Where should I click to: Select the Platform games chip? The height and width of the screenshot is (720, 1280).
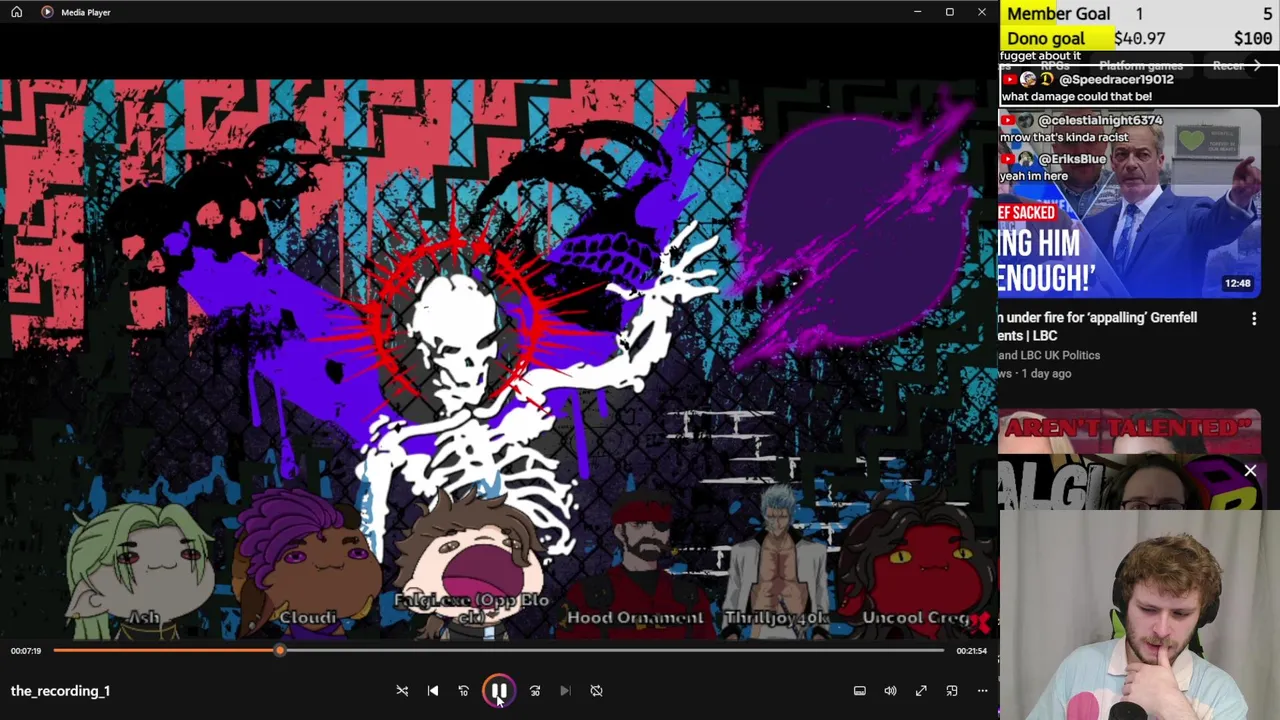tap(1141, 66)
